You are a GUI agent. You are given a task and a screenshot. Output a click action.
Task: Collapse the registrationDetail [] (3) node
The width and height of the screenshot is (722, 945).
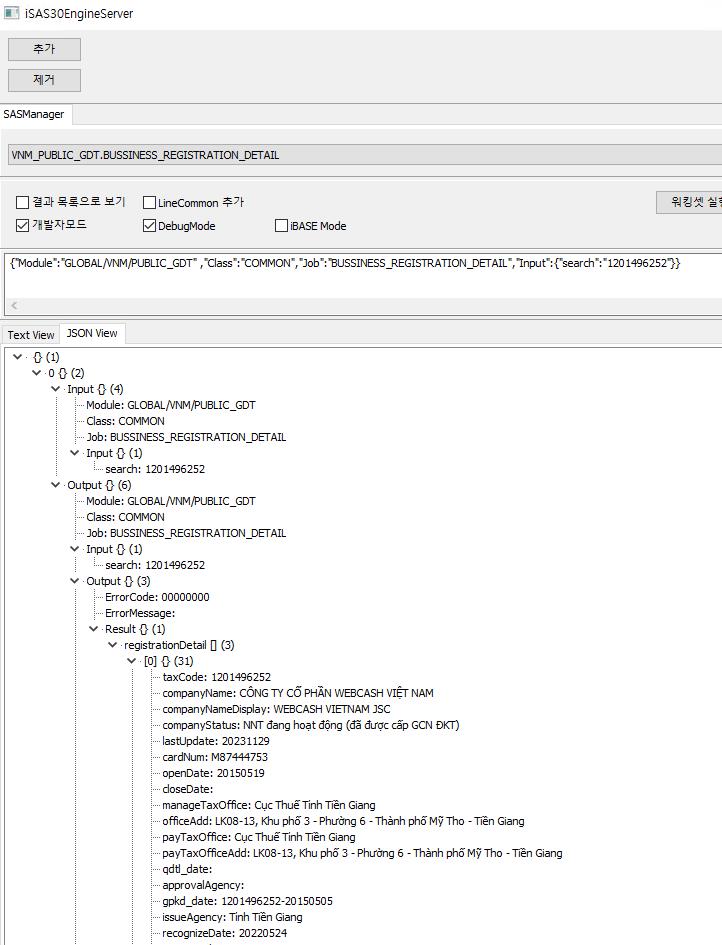coord(113,645)
